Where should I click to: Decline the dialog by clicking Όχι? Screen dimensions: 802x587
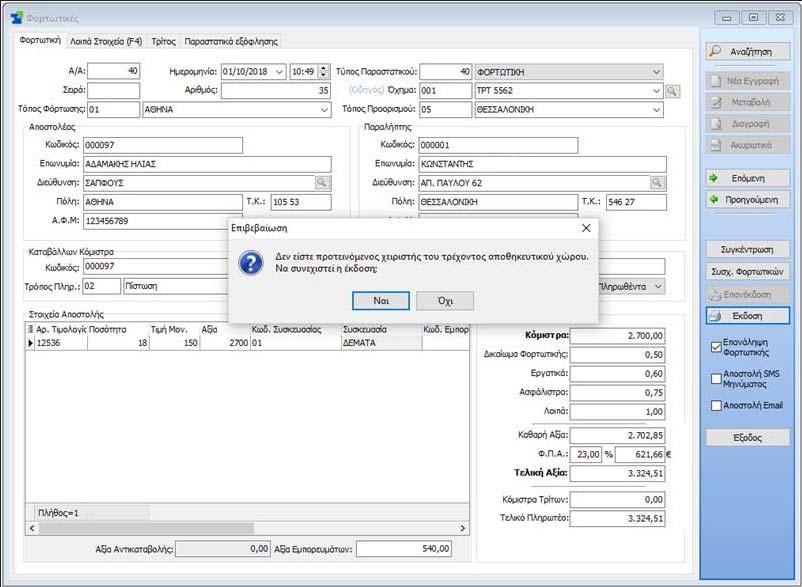(445, 301)
